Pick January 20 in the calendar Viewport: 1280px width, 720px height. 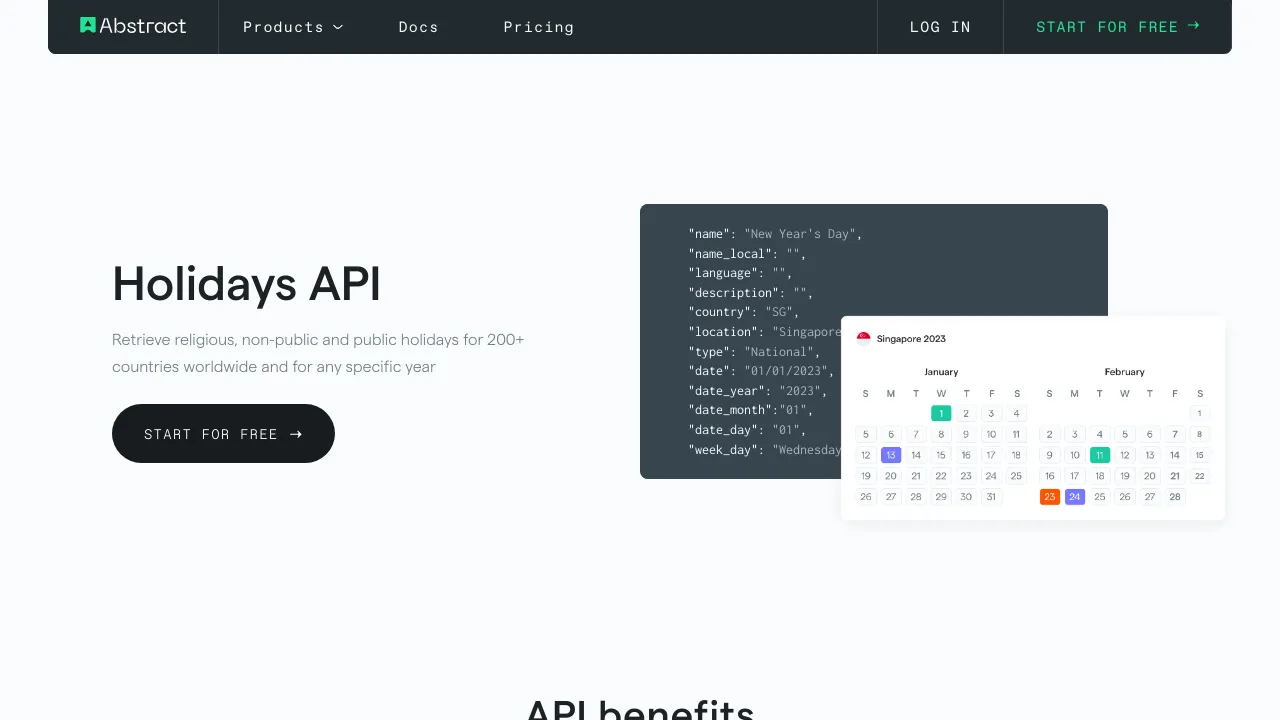[x=891, y=476]
